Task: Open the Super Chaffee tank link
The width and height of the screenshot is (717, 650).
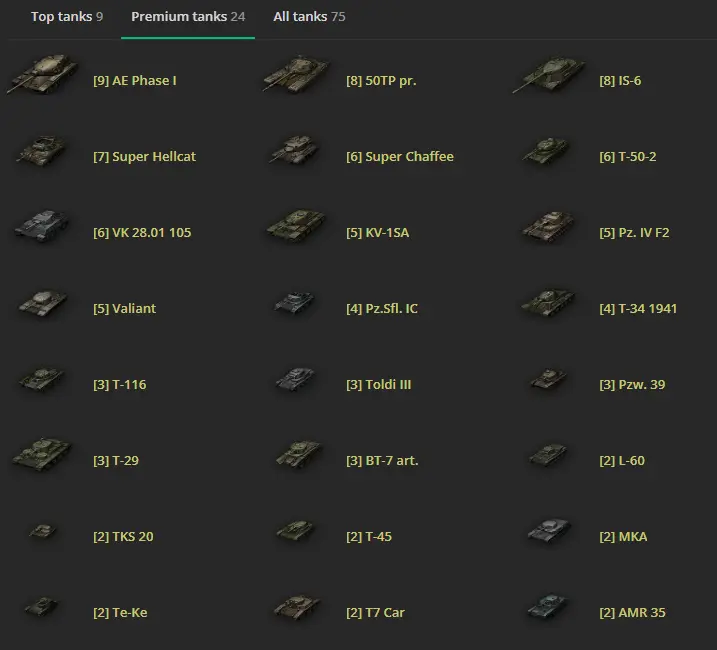Action: click(399, 157)
